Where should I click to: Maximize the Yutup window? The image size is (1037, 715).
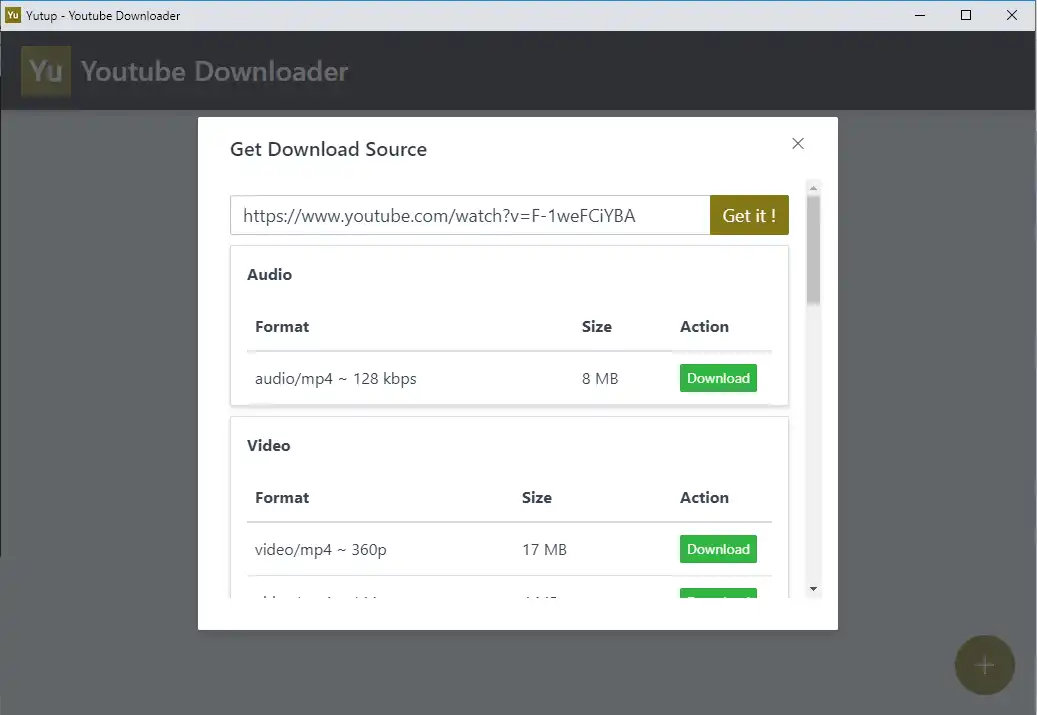pos(966,15)
